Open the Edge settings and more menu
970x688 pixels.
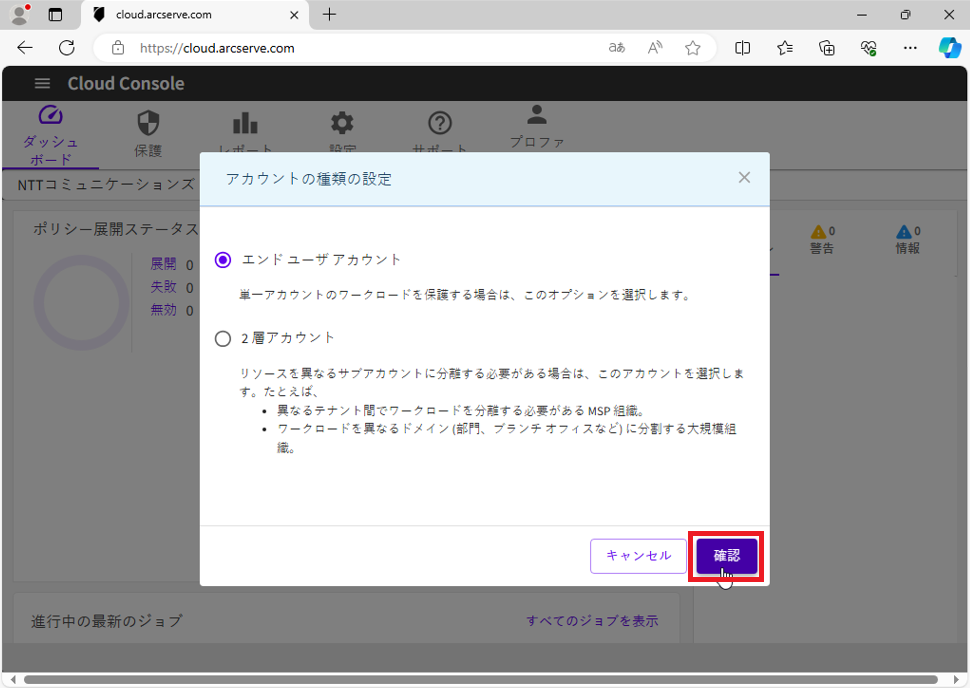[x=910, y=48]
